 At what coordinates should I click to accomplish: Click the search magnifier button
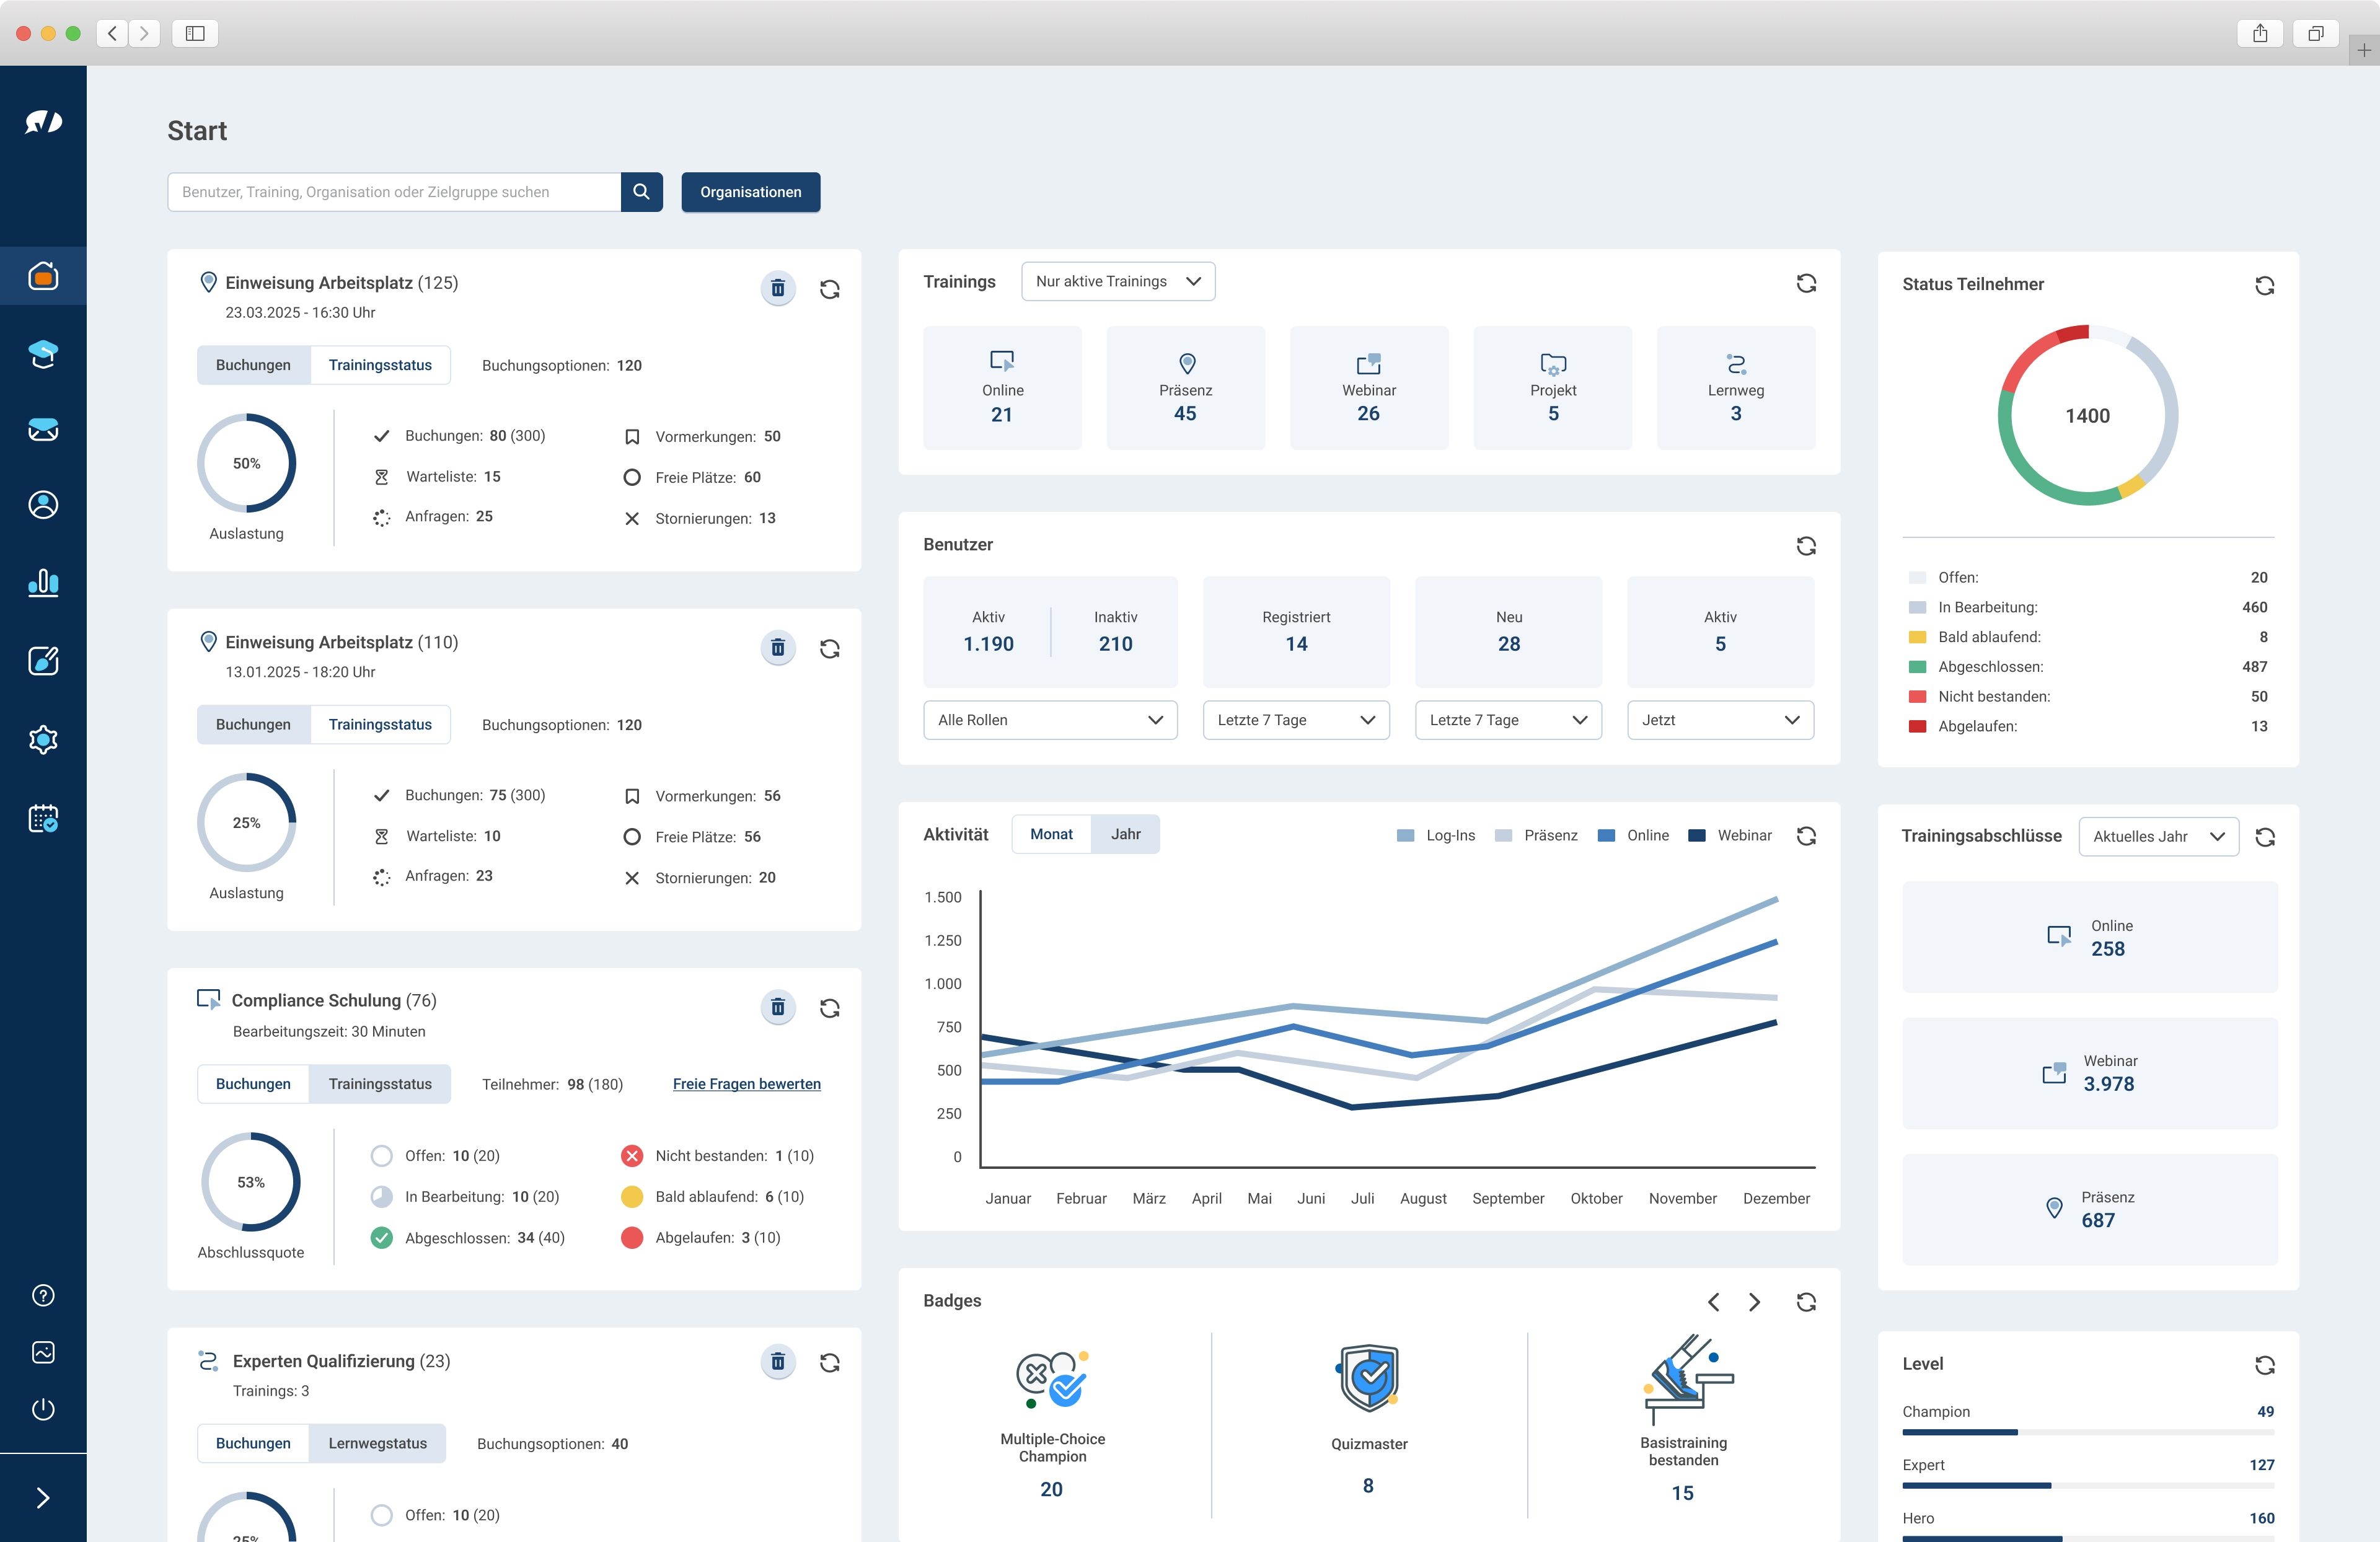point(641,192)
